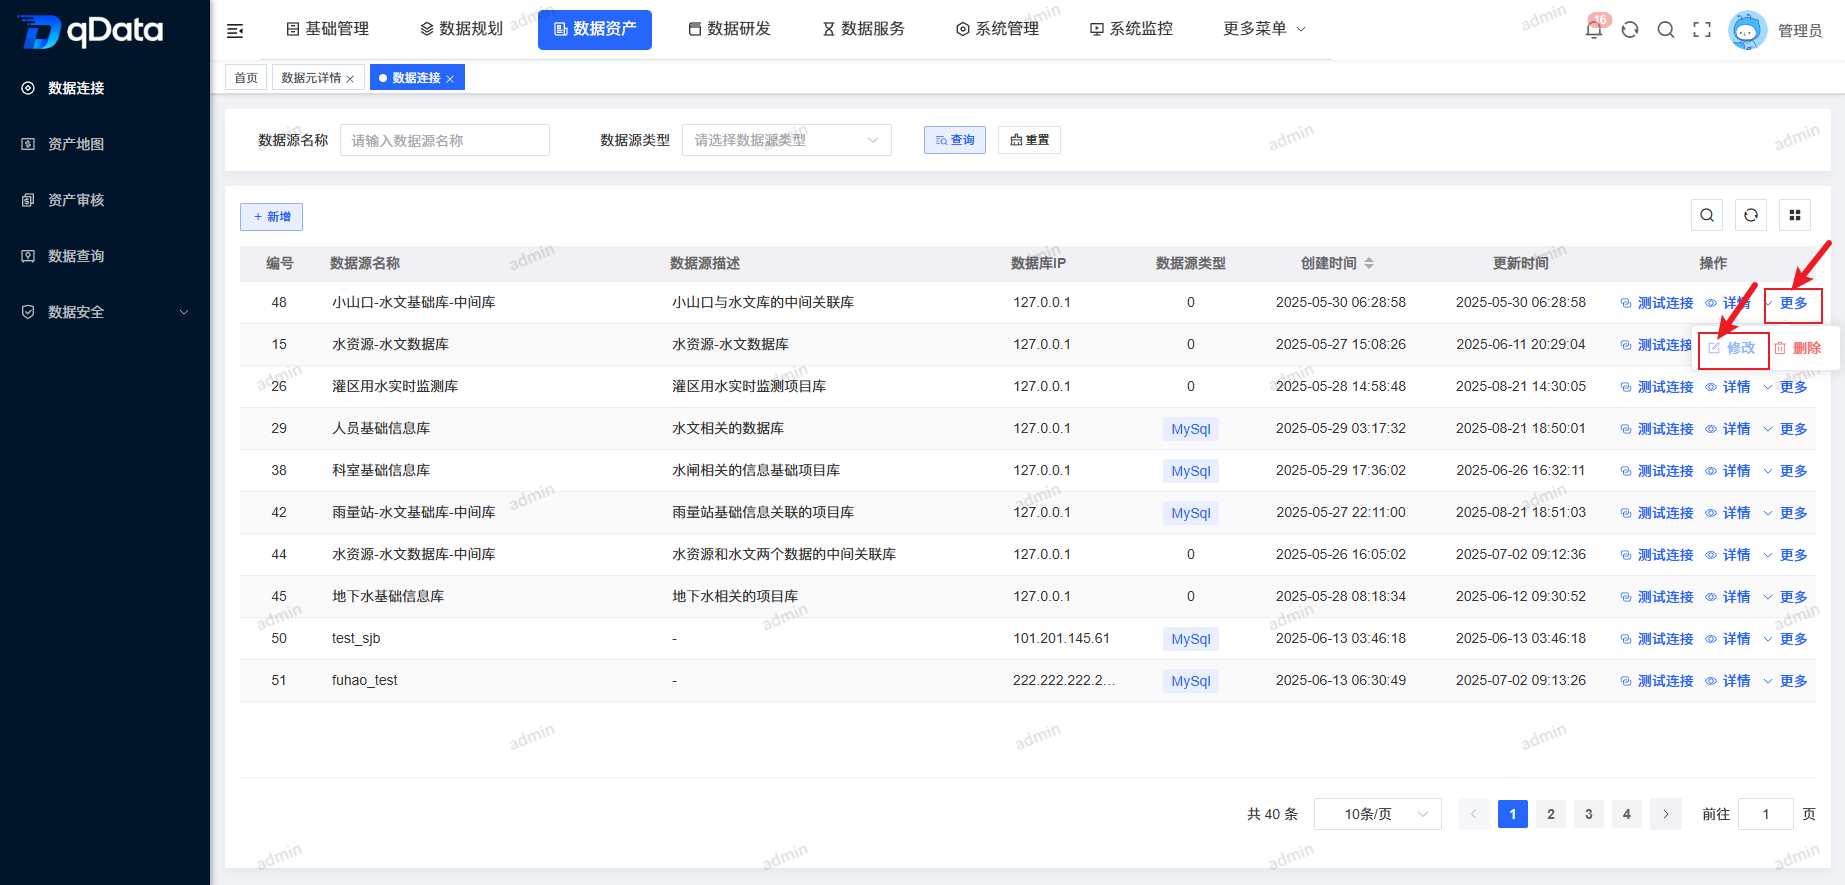
Task: Switch to 数据规划 top menu
Action: 461,29
